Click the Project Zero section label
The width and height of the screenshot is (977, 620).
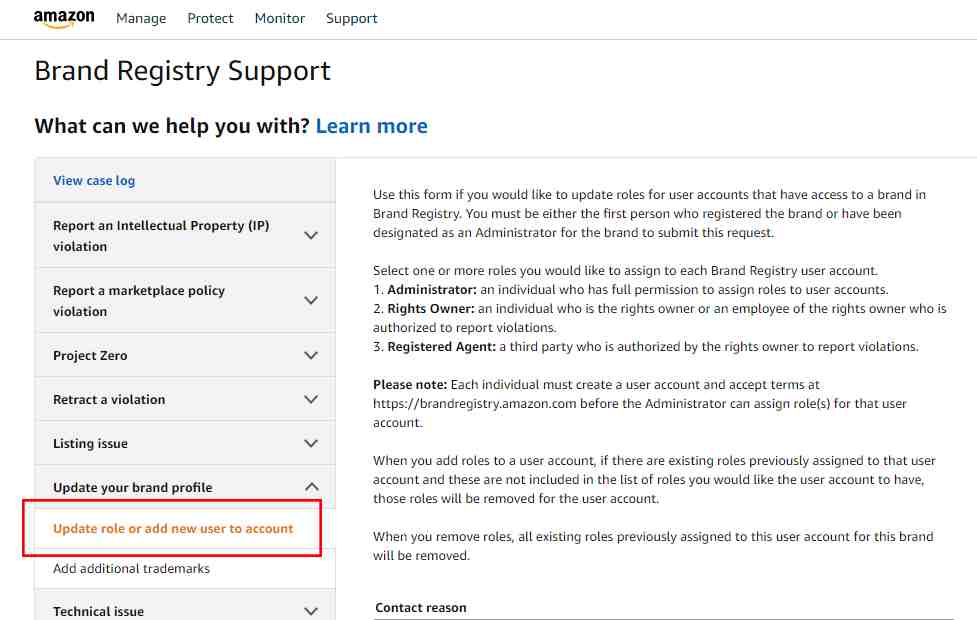[90, 355]
